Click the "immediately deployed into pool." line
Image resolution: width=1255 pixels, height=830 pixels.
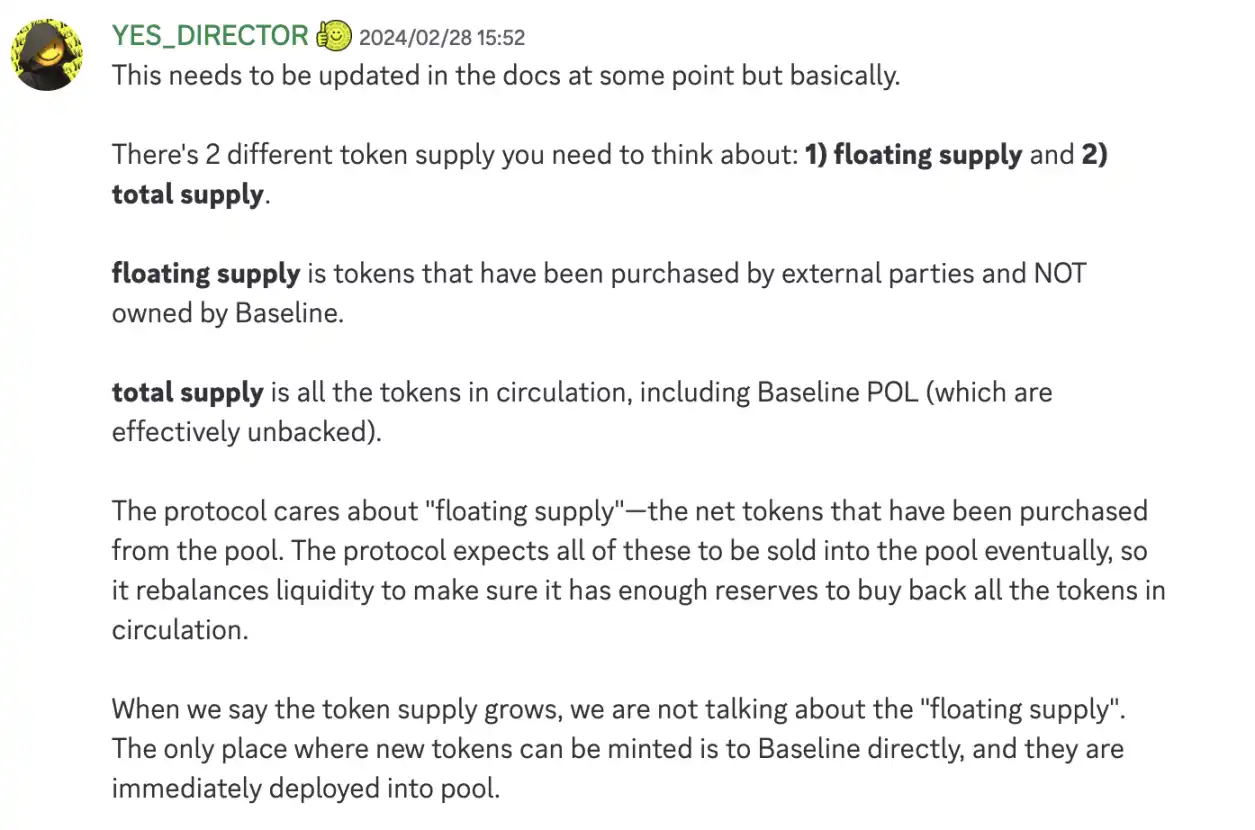(305, 788)
